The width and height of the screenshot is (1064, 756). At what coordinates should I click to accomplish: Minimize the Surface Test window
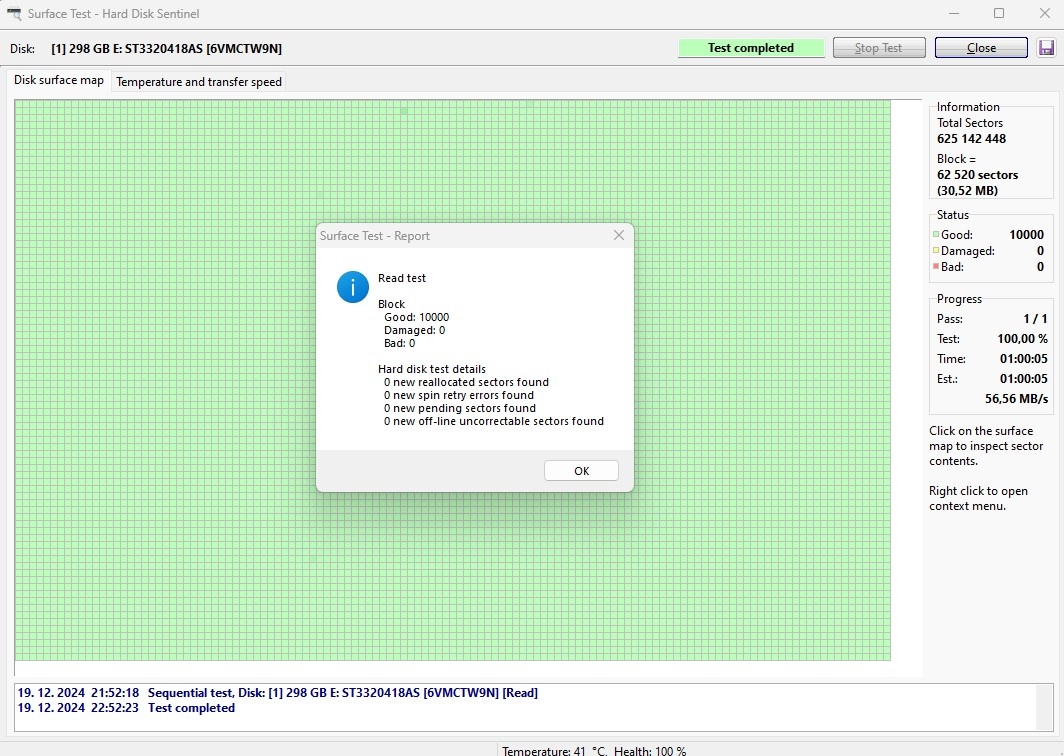click(951, 14)
